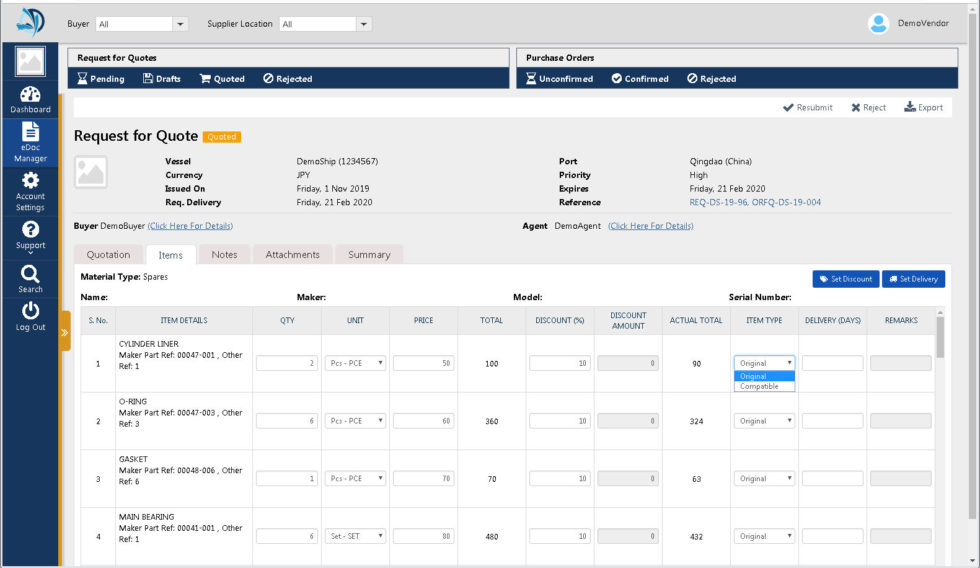
Task: Open the Dashboard from the sidebar
Action: coord(30,100)
